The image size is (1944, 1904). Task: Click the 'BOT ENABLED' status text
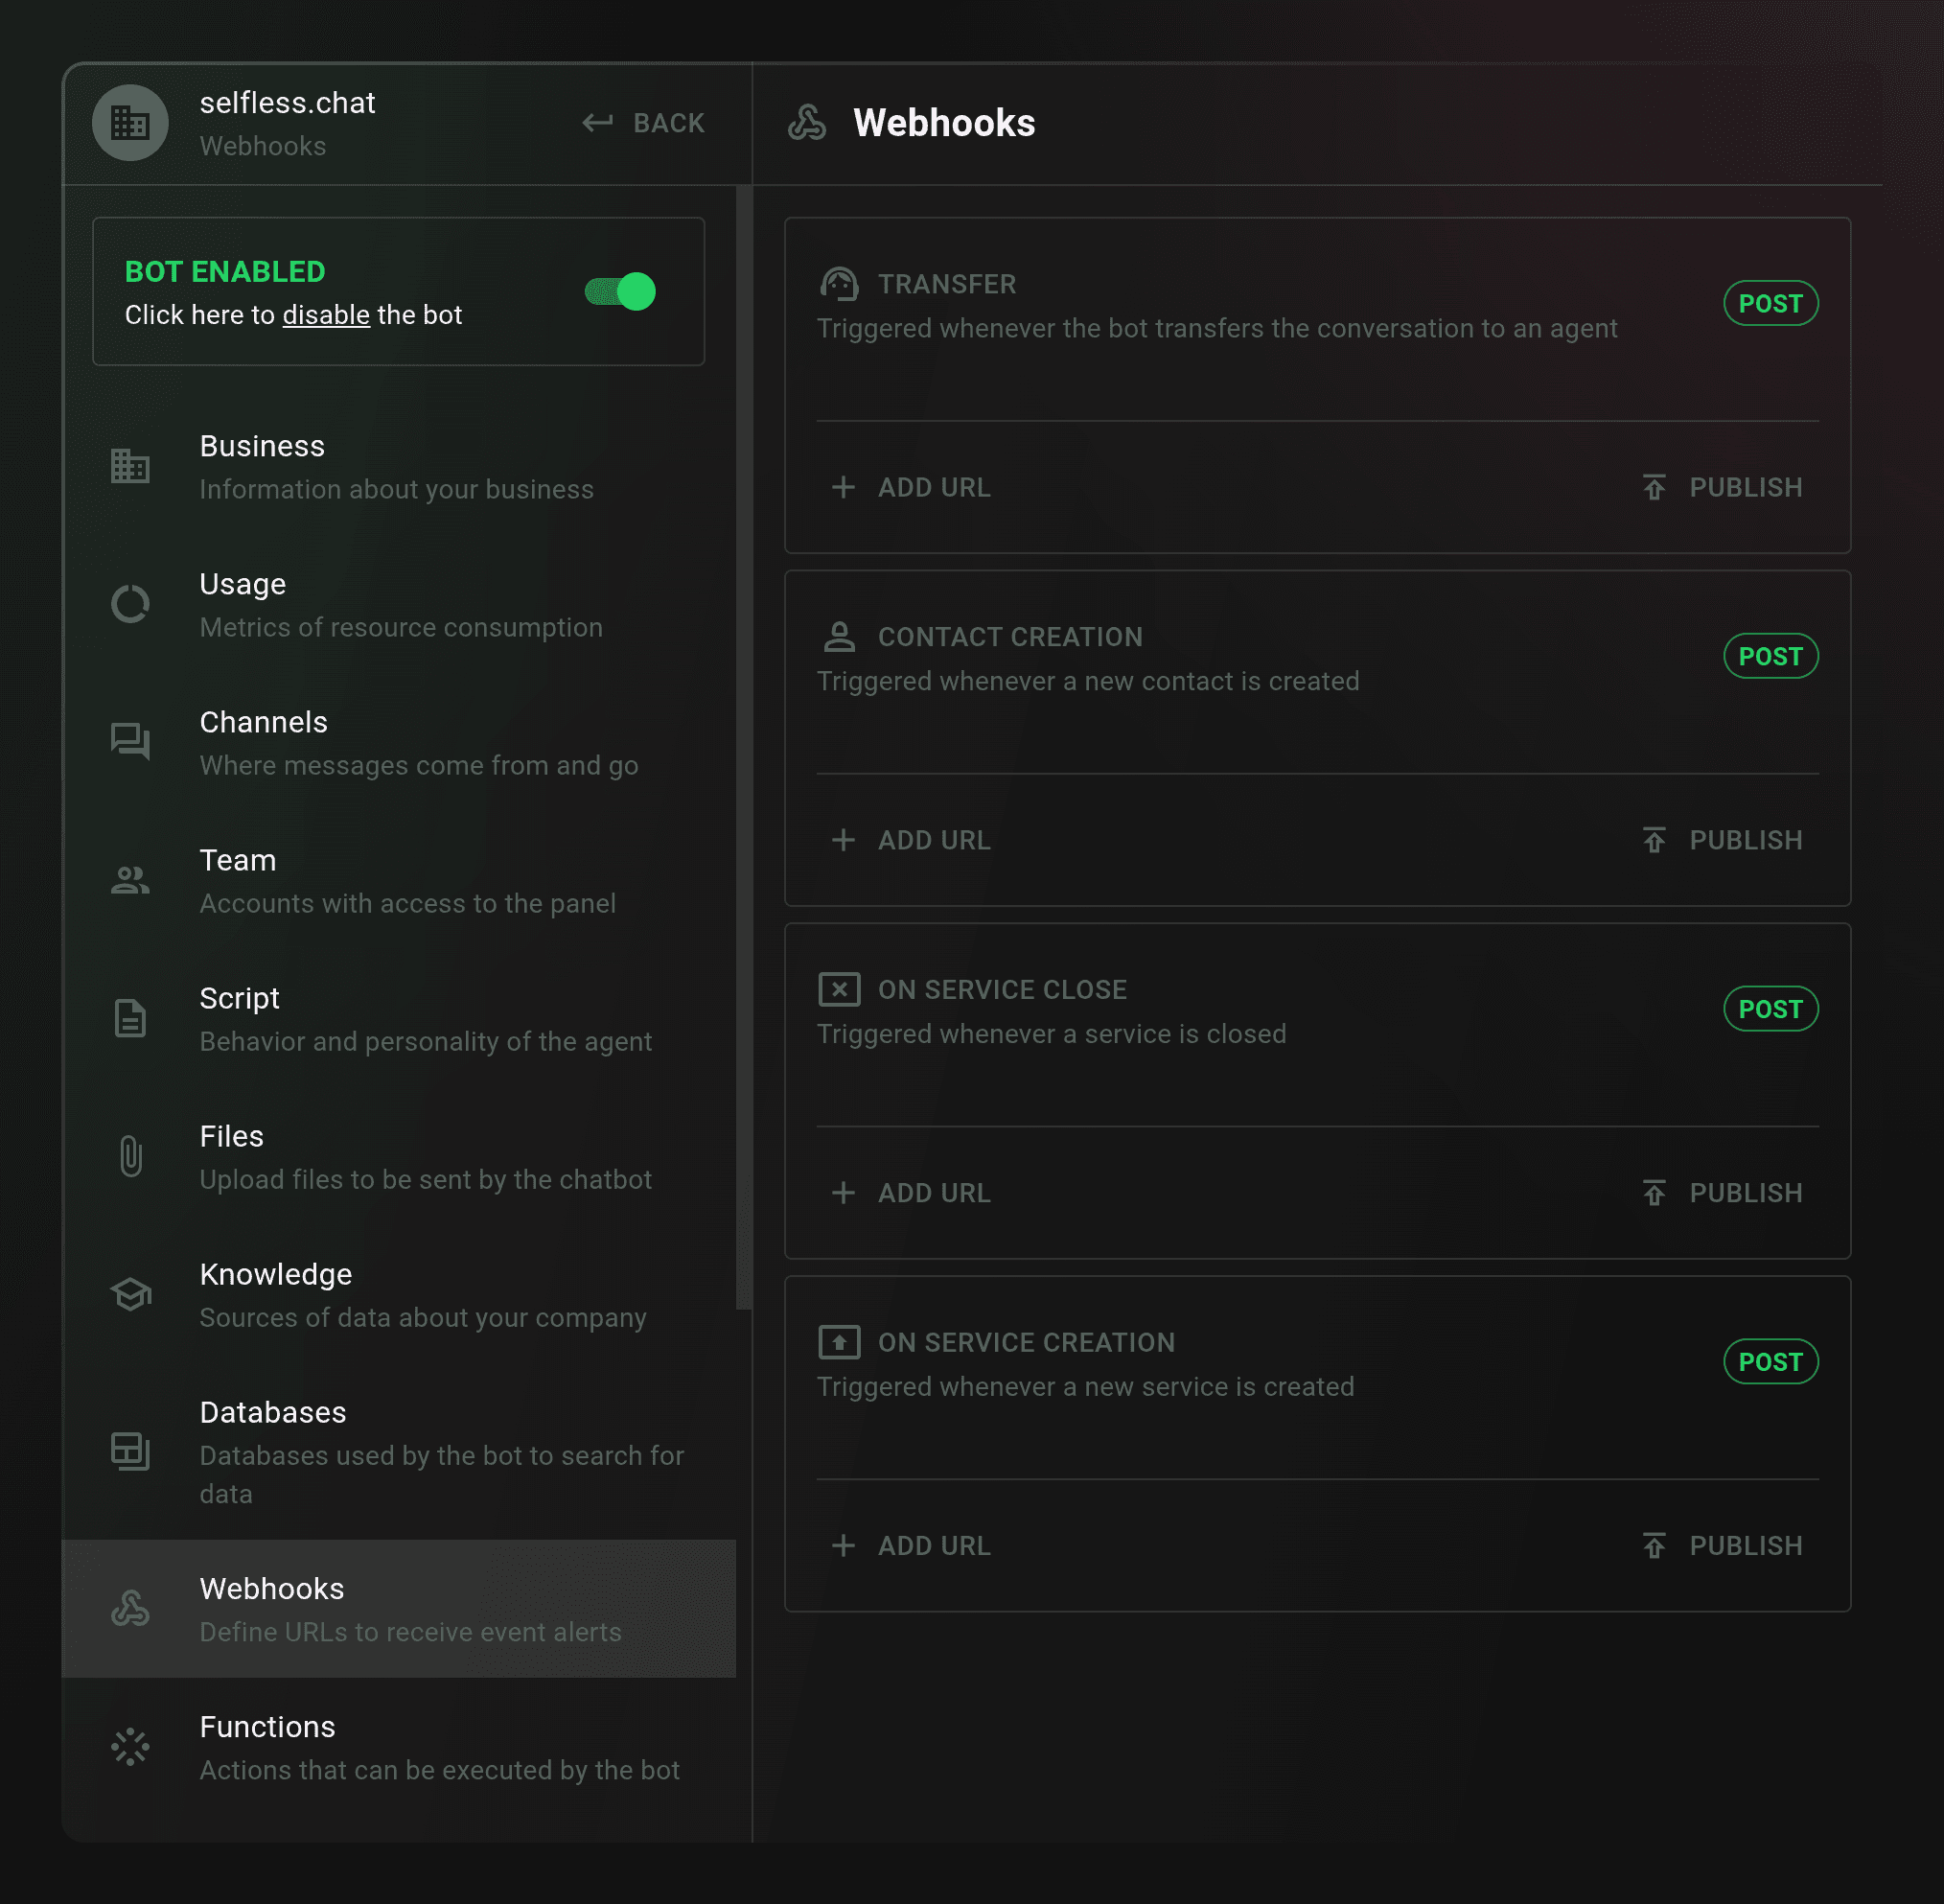pos(225,272)
